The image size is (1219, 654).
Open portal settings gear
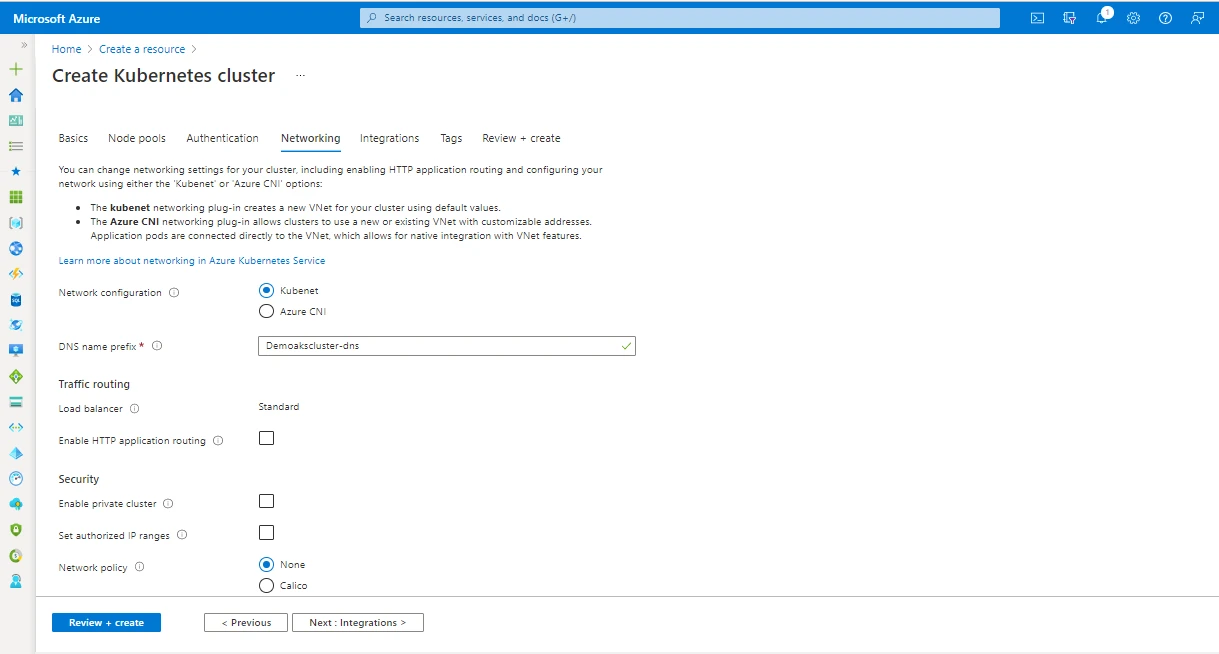click(1133, 17)
